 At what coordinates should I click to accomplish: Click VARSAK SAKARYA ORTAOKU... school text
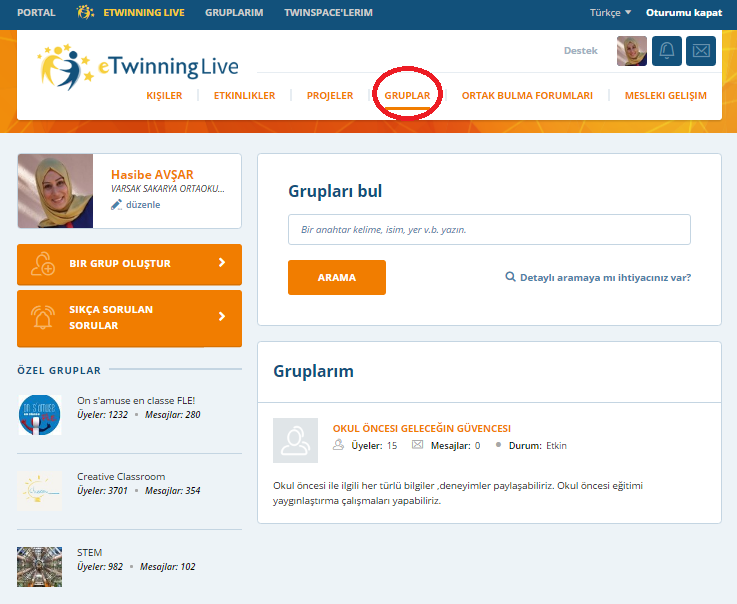[x=168, y=188]
